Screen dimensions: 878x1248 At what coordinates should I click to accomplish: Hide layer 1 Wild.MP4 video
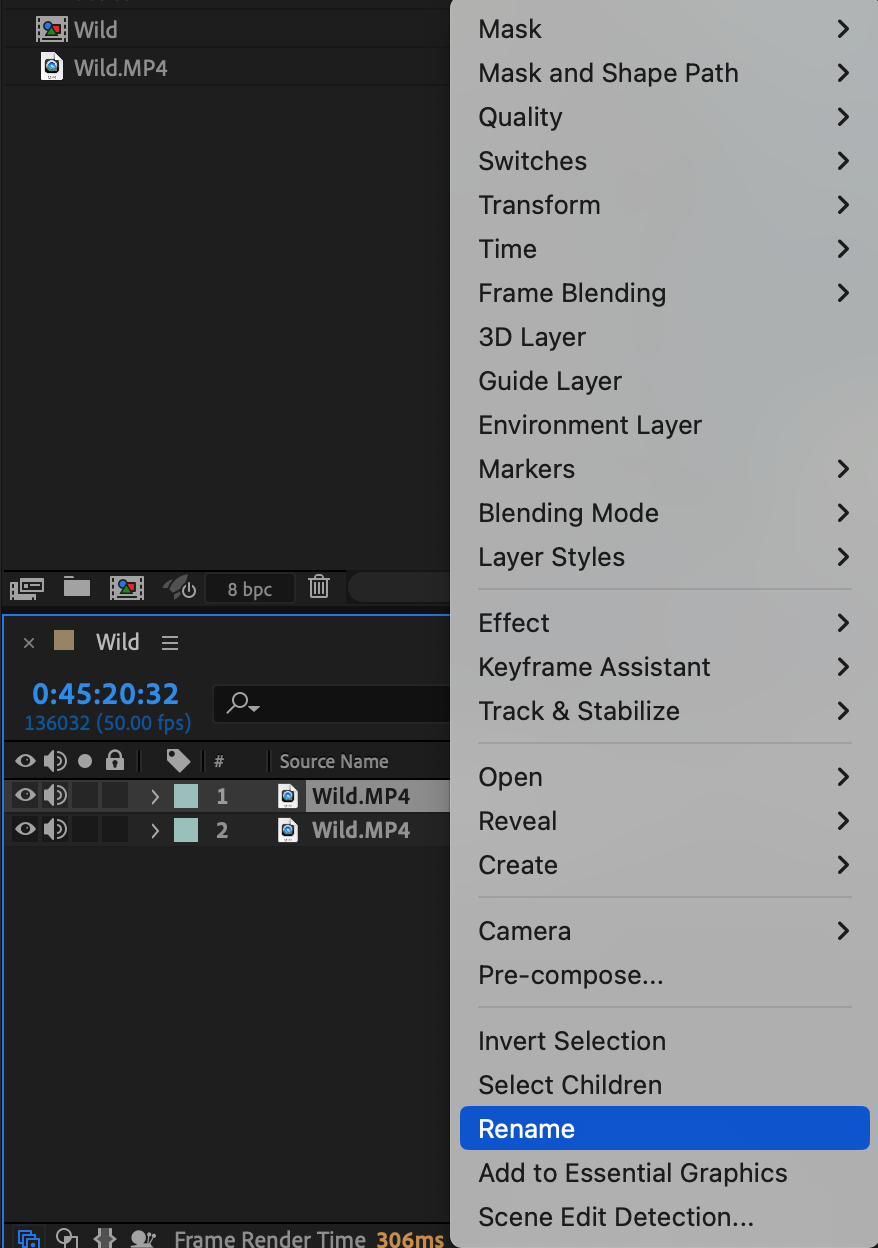point(25,796)
